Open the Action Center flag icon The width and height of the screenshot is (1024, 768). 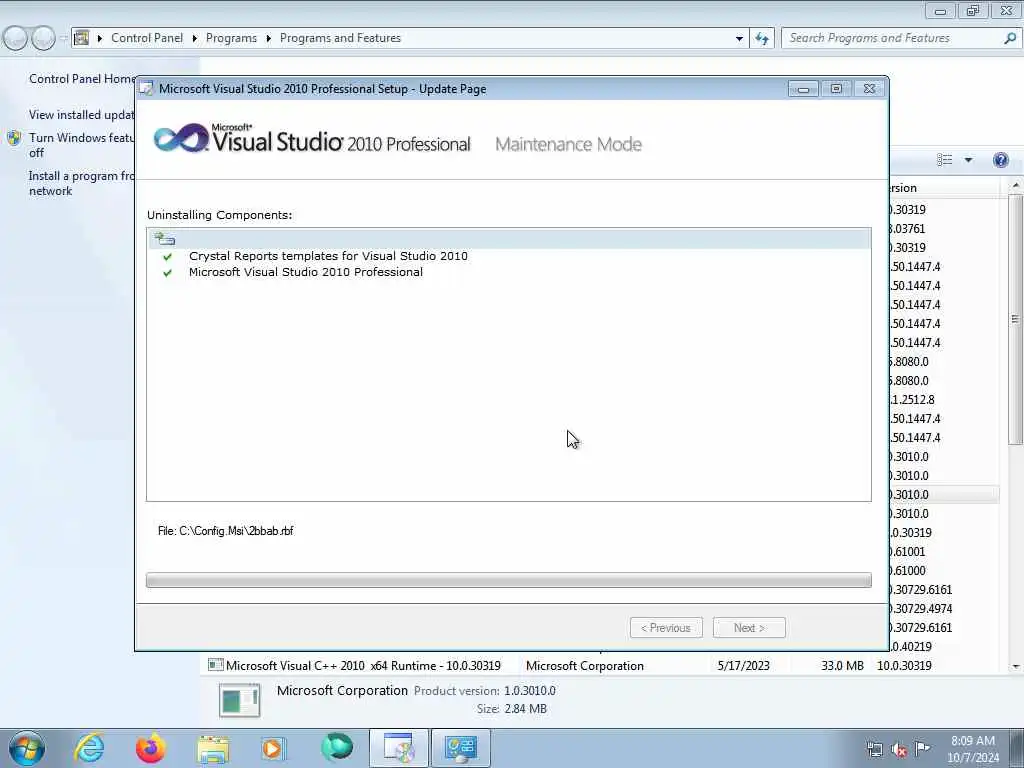click(x=922, y=748)
